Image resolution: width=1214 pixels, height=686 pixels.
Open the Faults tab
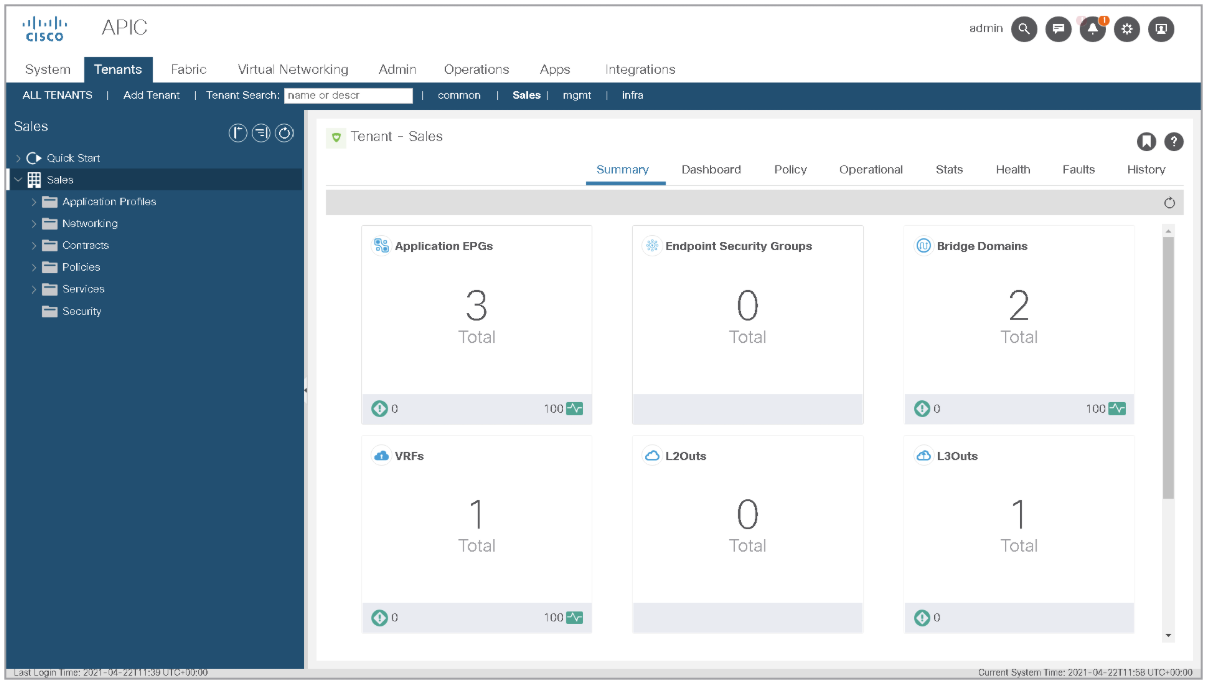pos(1078,169)
